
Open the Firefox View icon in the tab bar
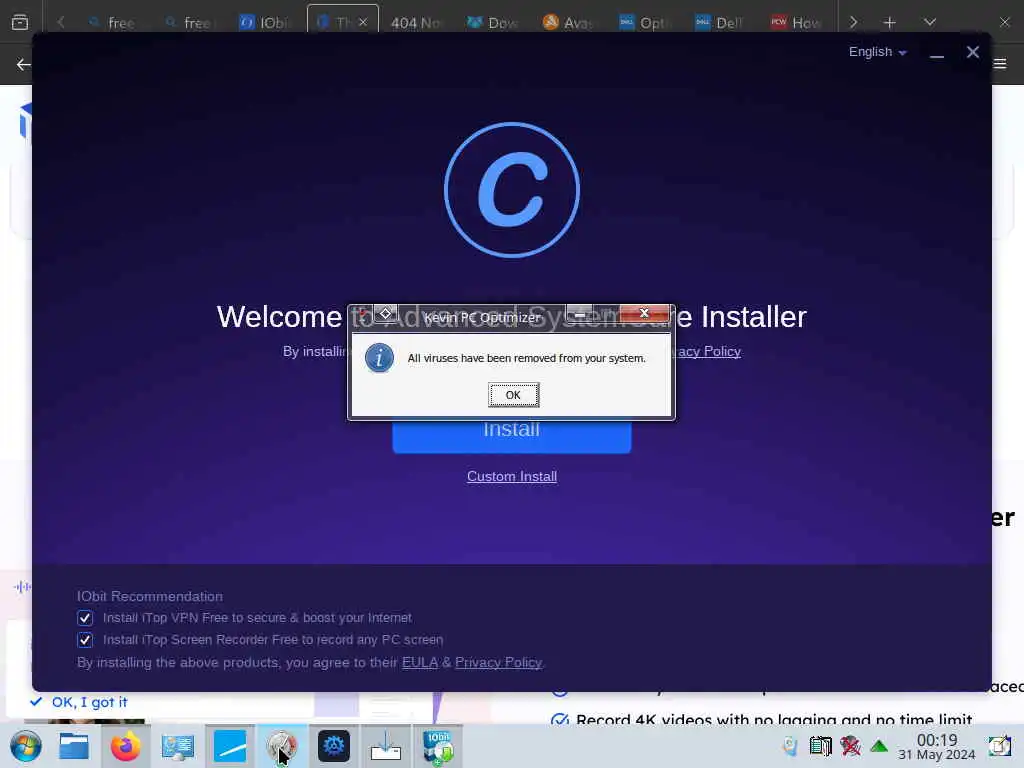20,22
